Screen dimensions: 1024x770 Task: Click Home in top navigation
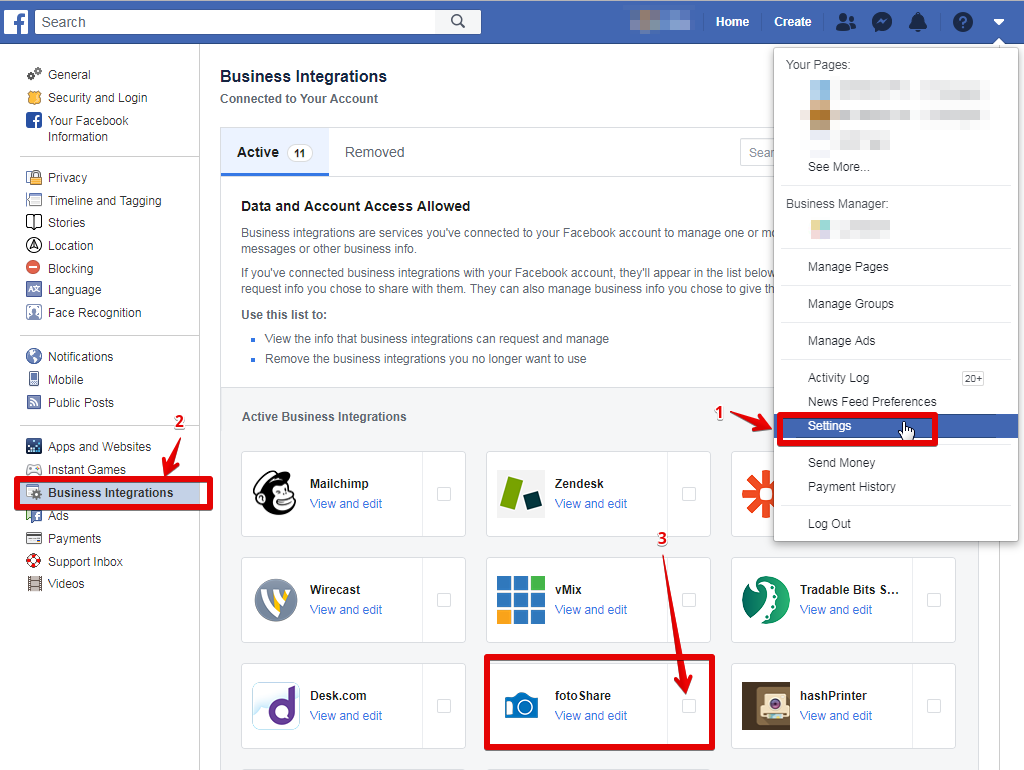point(732,22)
